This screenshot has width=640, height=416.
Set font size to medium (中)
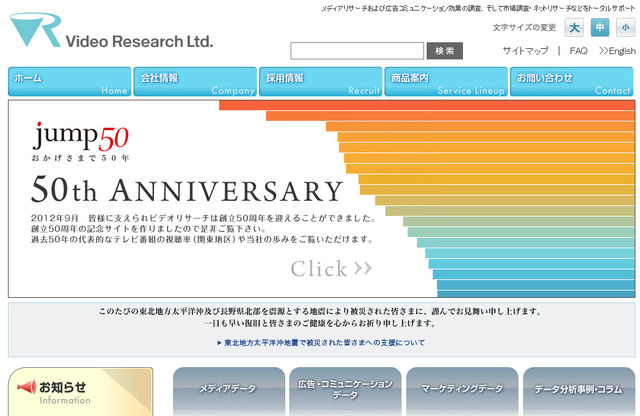click(x=599, y=28)
